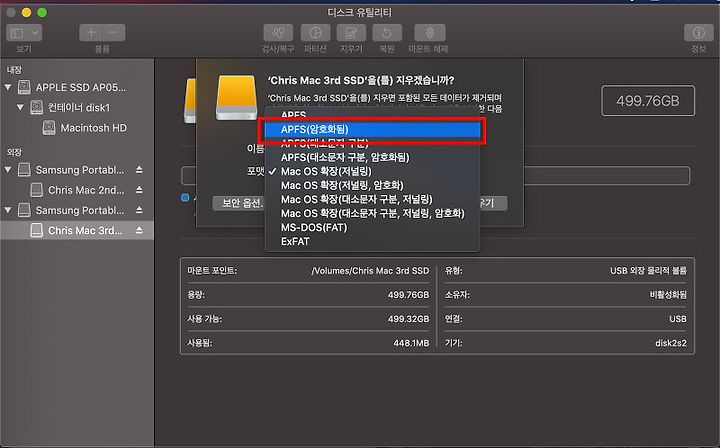Click the USB 외장 물리적 볼륨 type value
This screenshot has width=720, height=448.
pos(648,271)
